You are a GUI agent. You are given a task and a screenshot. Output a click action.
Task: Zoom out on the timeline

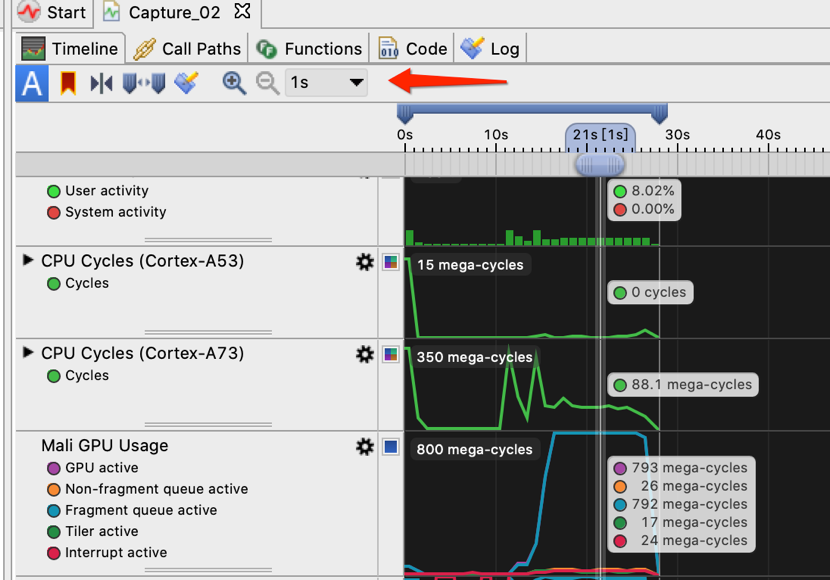(267, 84)
